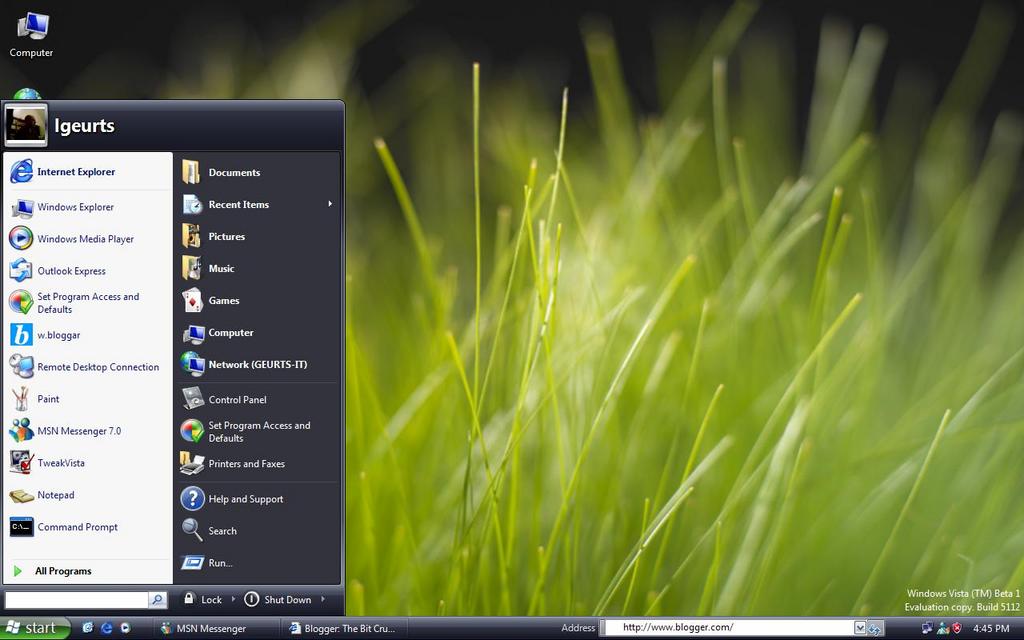This screenshot has height=640, width=1024.
Task: Click MSN Messenger tray icon
Action: (x=943, y=628)
